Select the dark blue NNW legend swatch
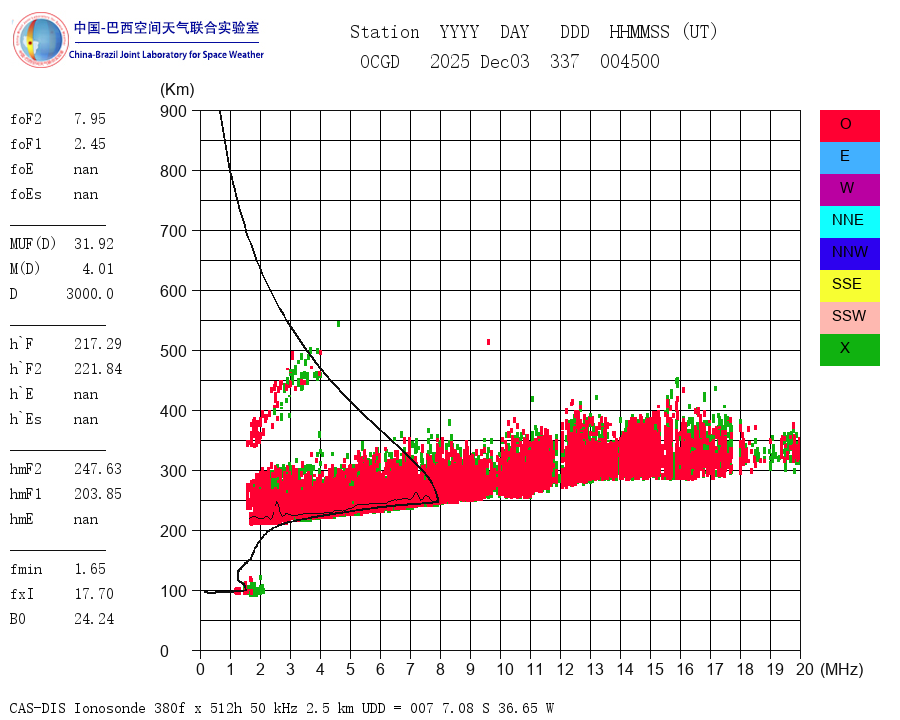Viewport: 900px width, 720px height. click(x=849, y=254)
